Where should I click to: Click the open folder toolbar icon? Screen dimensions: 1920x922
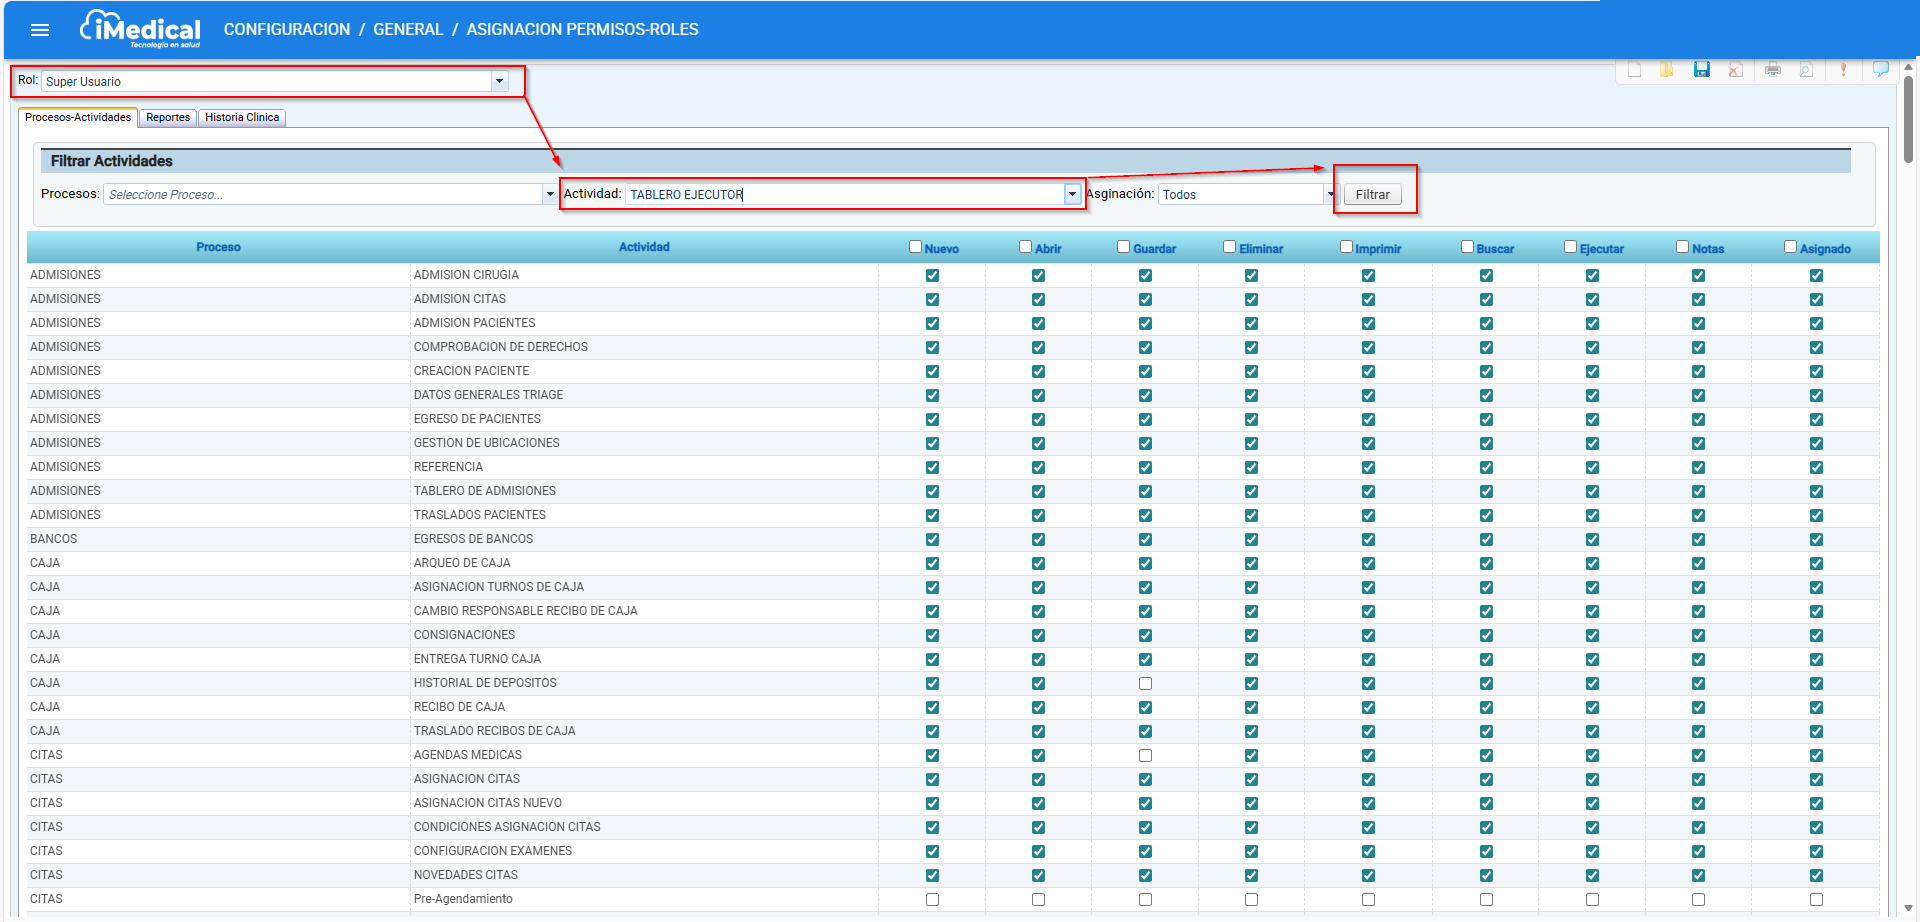point(1667,70)
